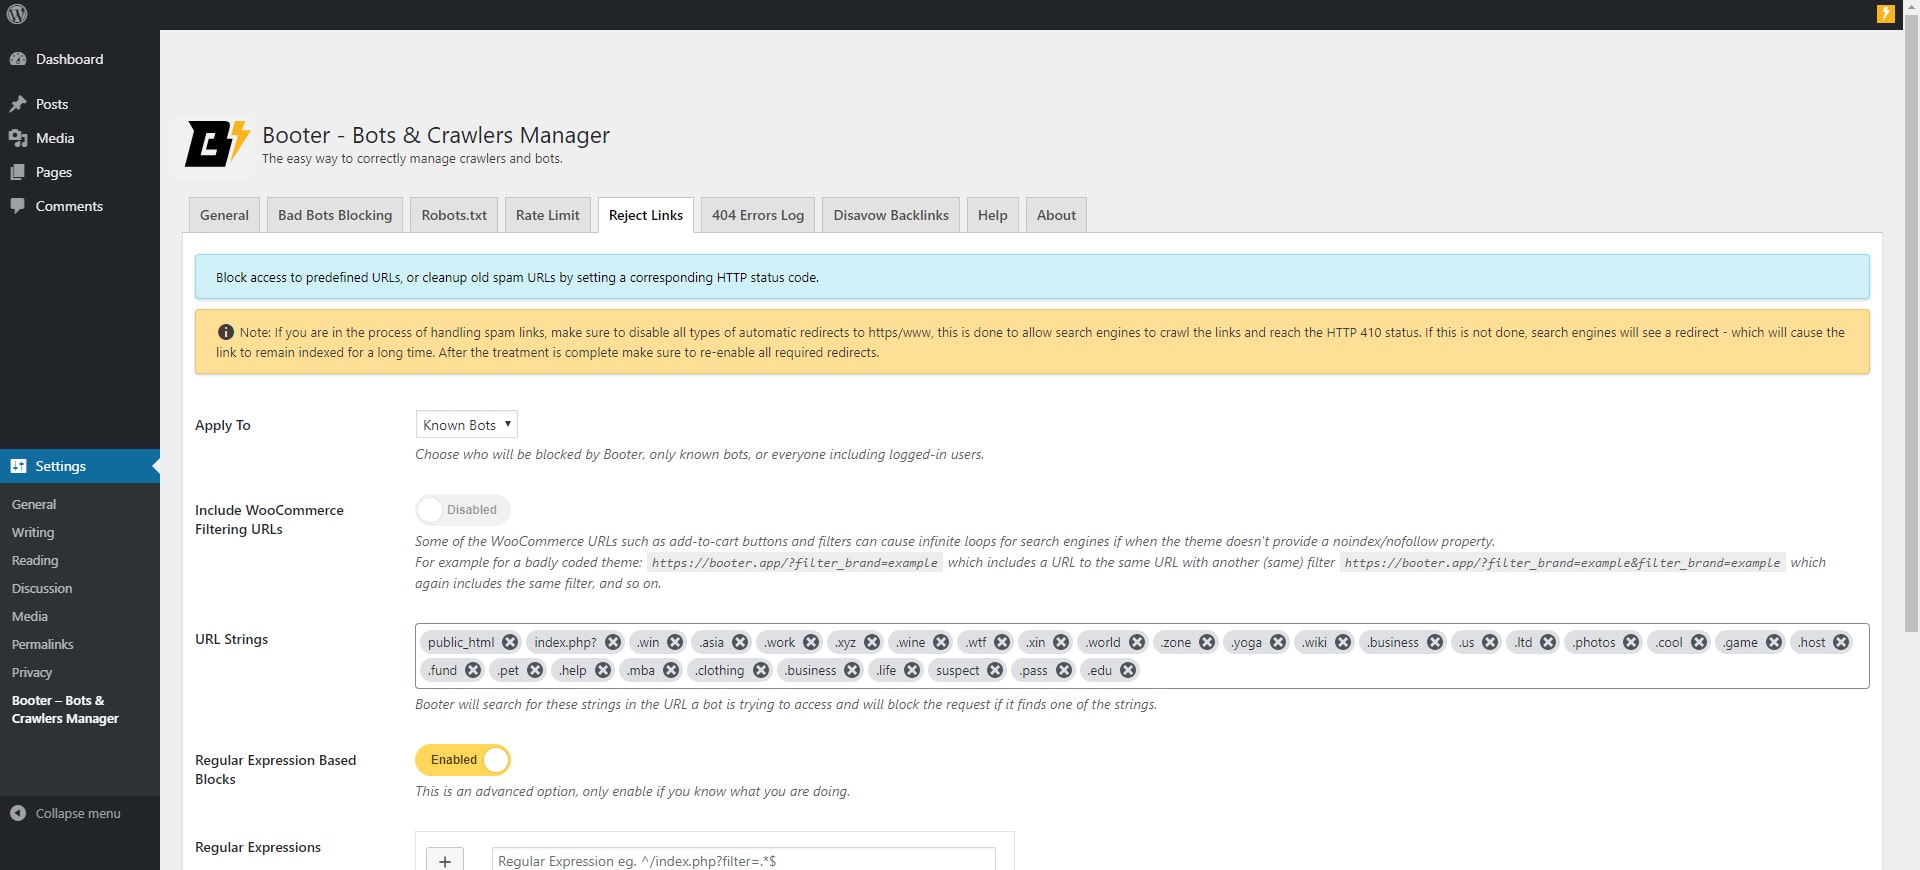
Task: Open the About tab
Action: 1056,215
